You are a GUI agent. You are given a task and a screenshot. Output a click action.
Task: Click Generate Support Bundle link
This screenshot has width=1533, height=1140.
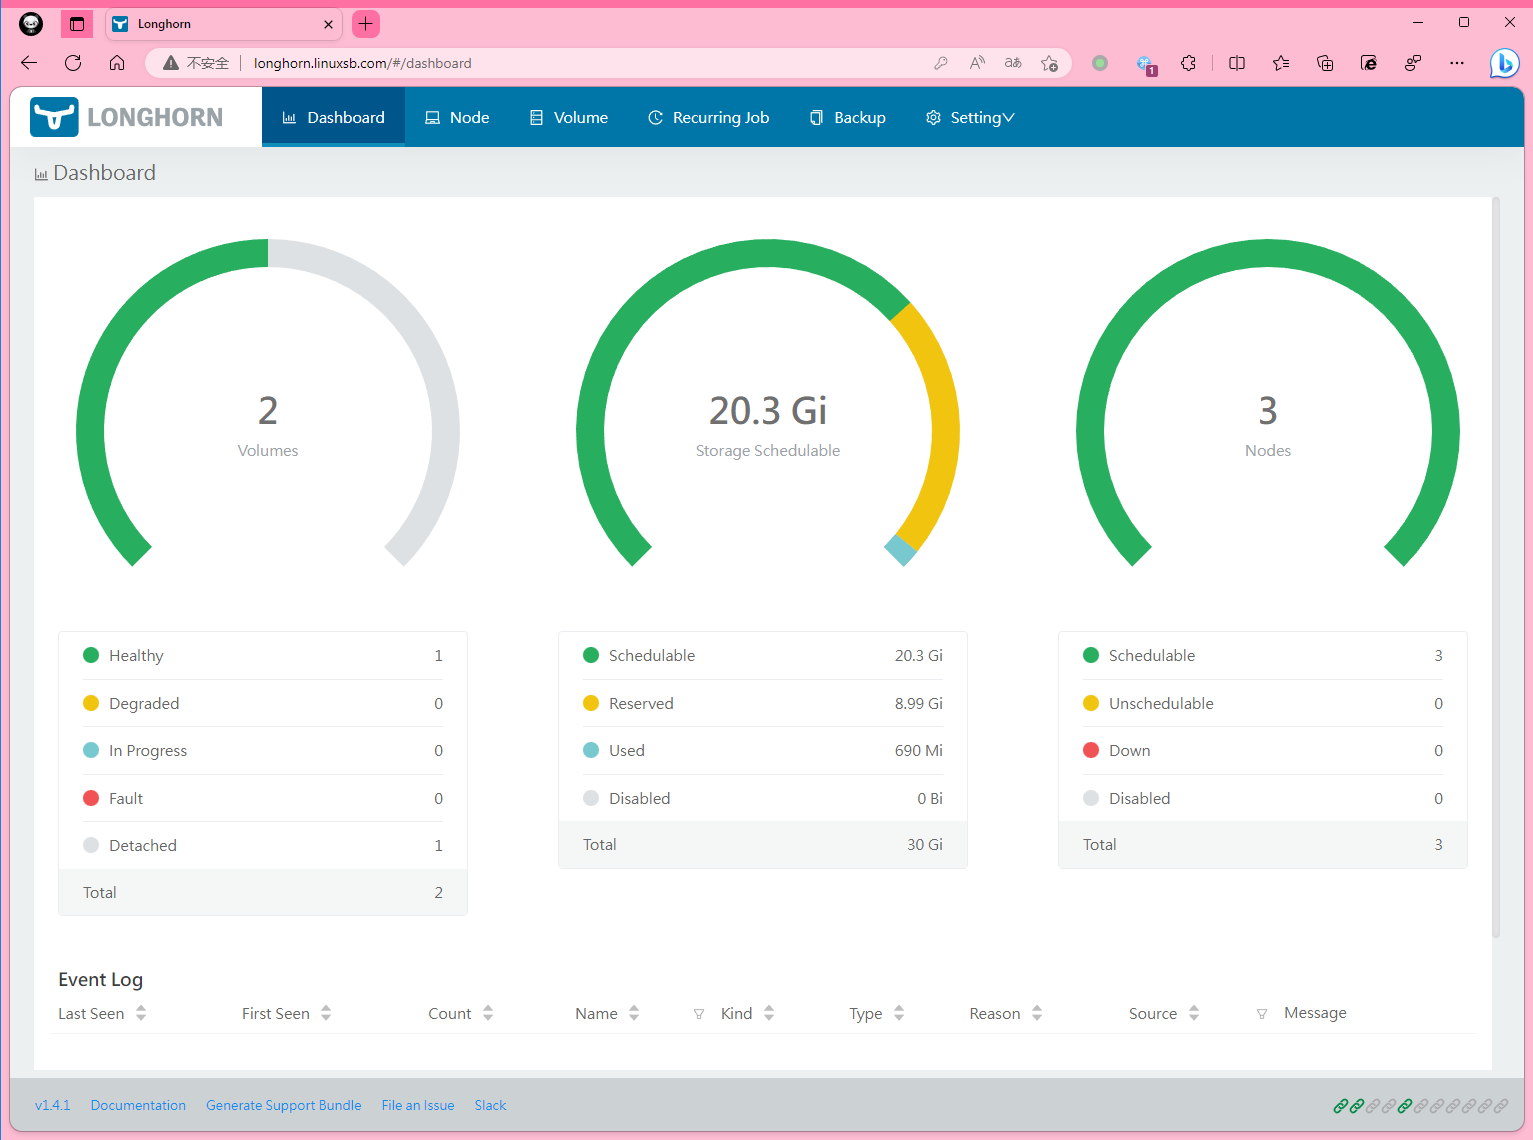coord(283,1105)
